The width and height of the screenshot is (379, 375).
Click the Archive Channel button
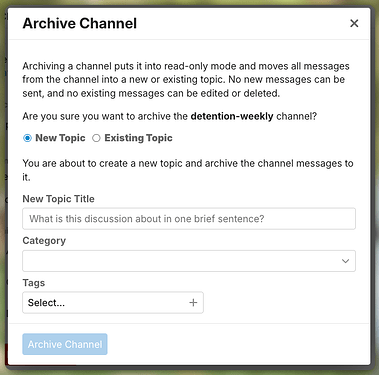pos(65,344)
